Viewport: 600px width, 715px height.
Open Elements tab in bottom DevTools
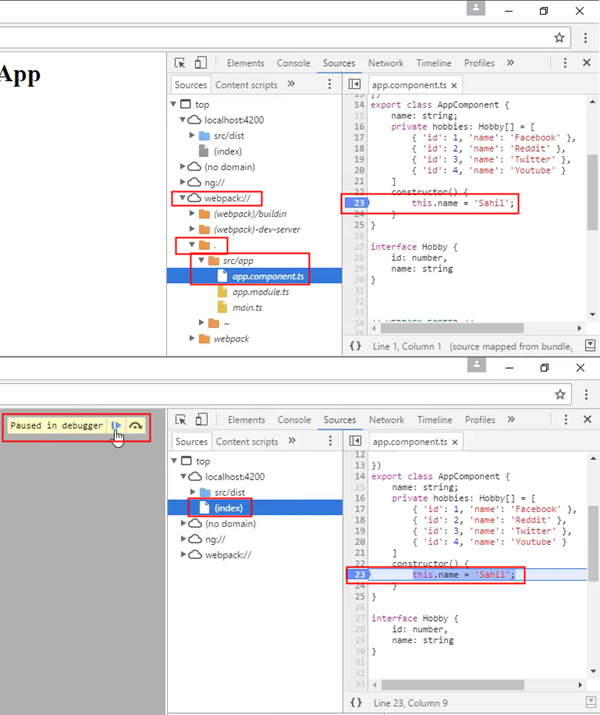pyautogui.click(x=246, y=420)
